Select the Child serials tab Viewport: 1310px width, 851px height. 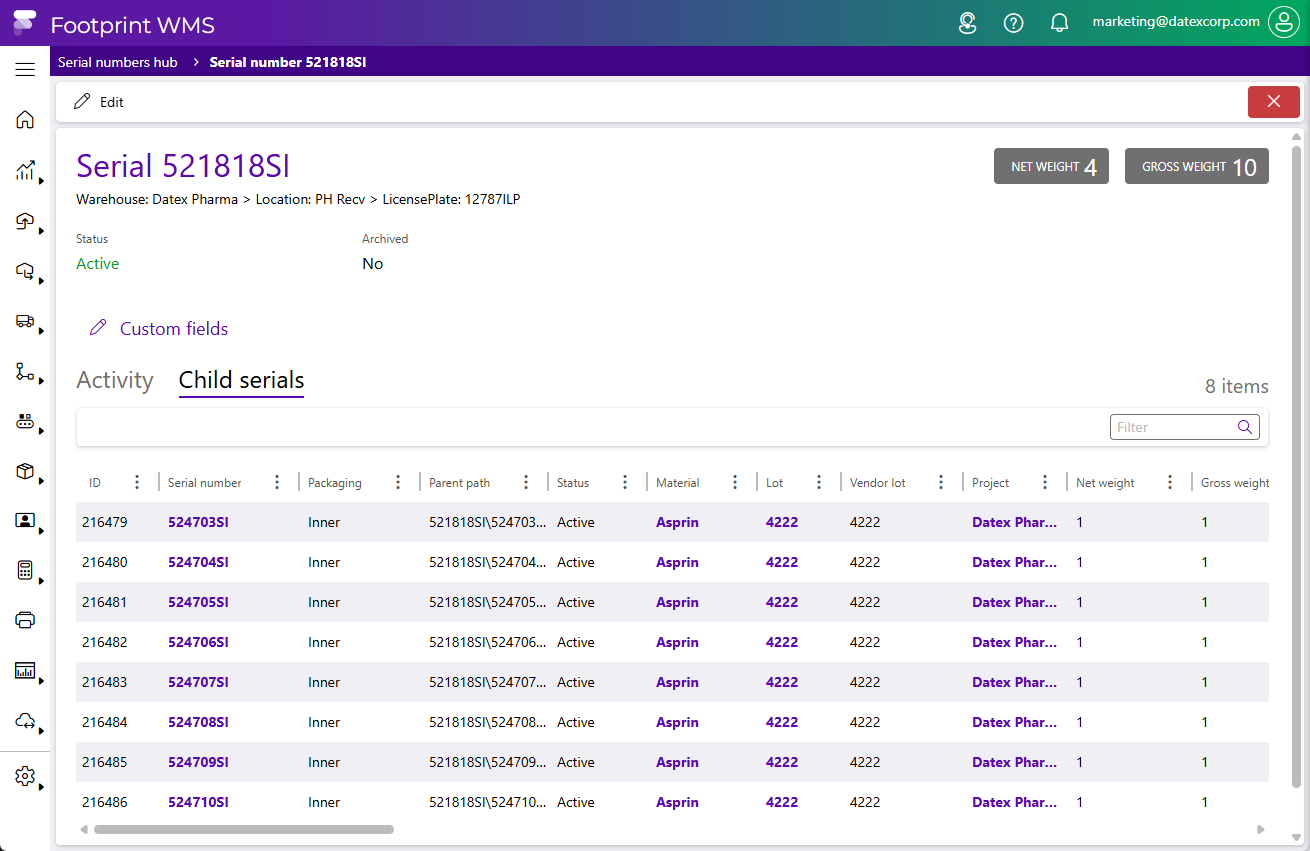tap(241, 381)
